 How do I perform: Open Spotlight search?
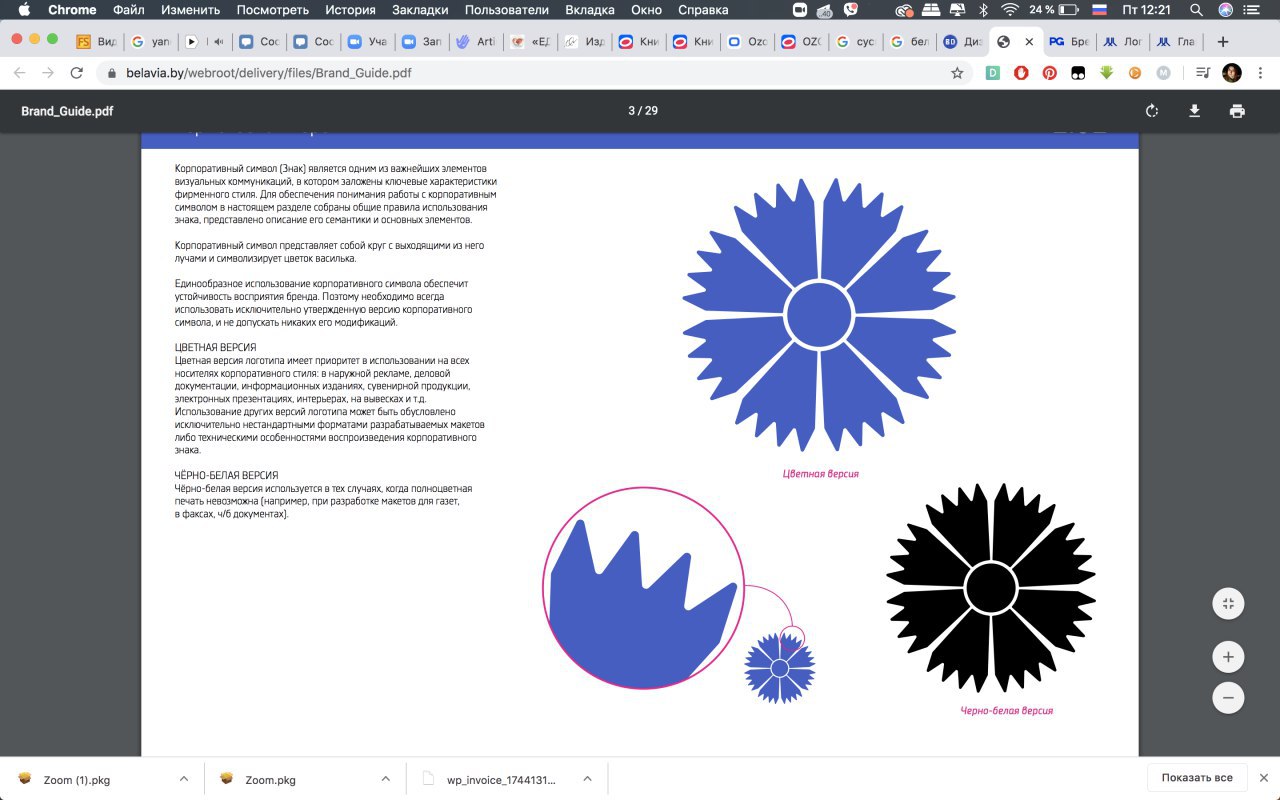[1197, 10]
